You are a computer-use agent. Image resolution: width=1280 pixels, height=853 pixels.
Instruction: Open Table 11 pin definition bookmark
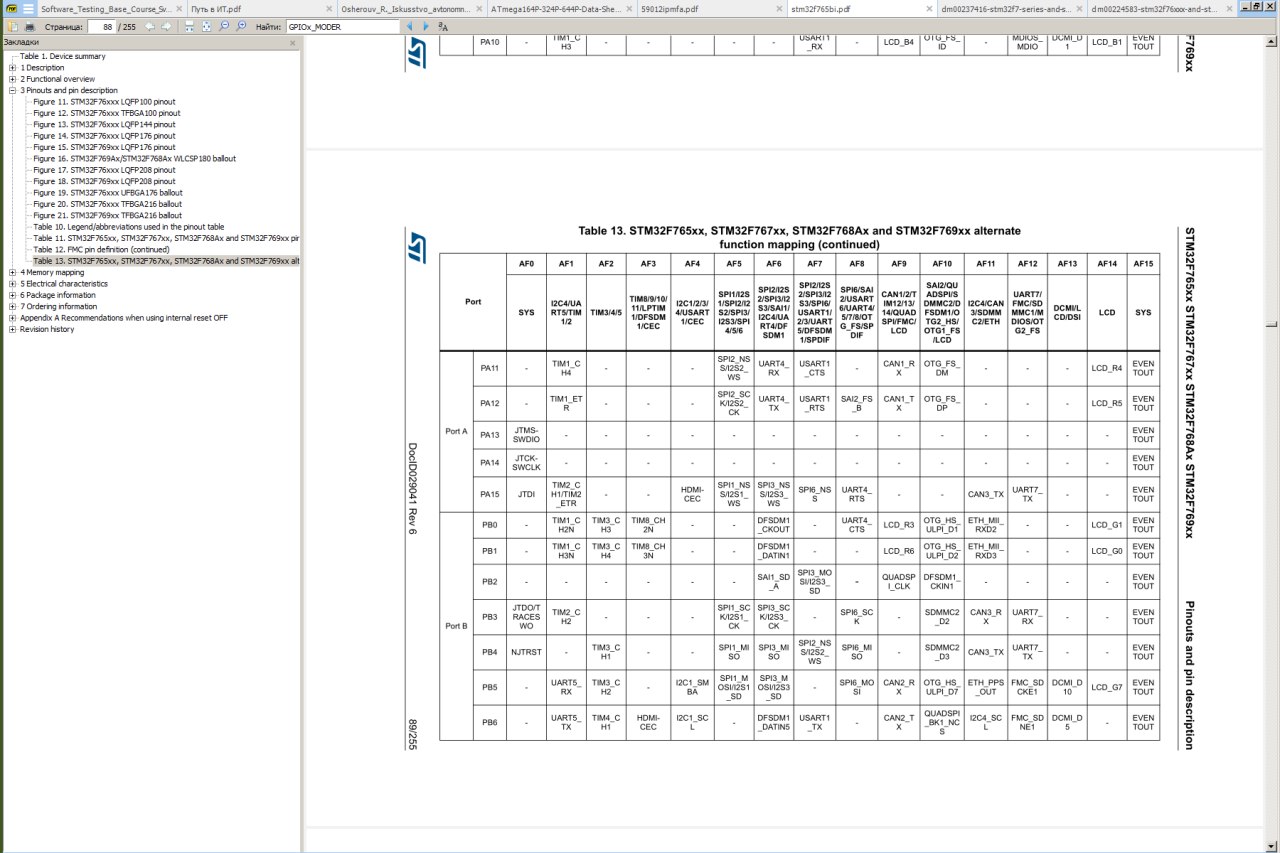[165, 238]
